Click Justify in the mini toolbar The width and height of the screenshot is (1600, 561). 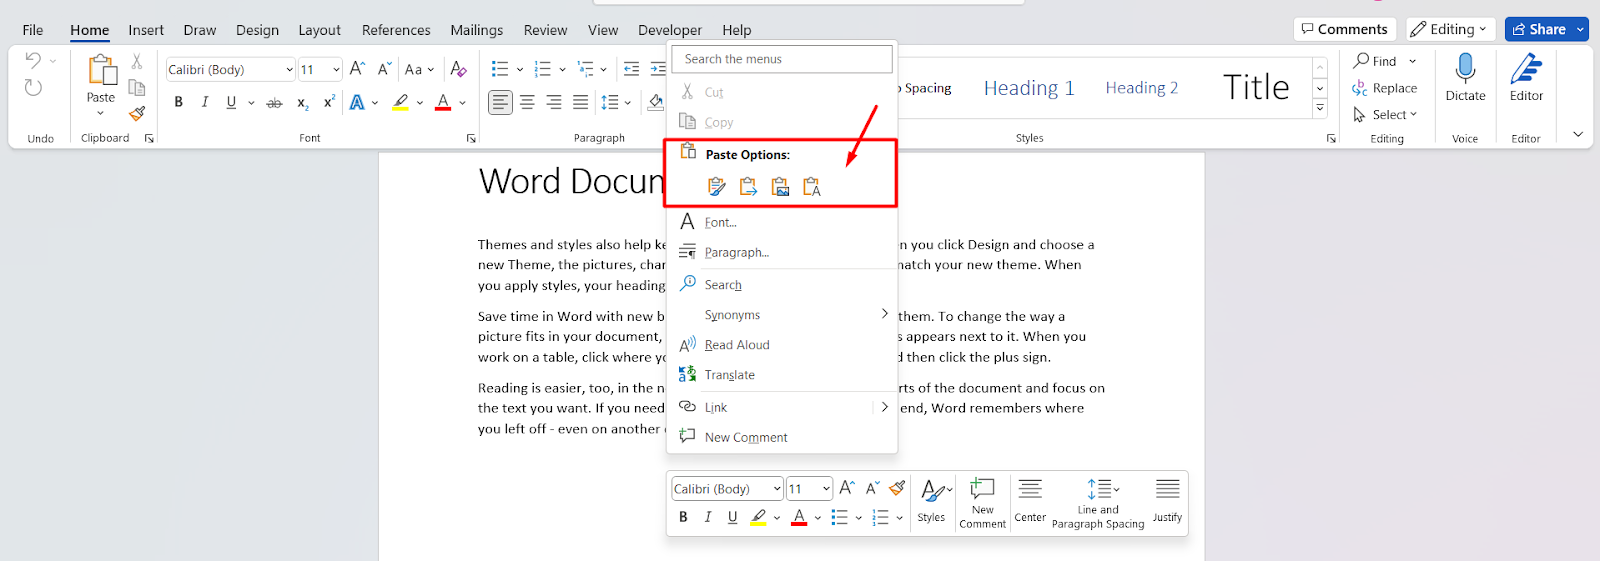1167,502
